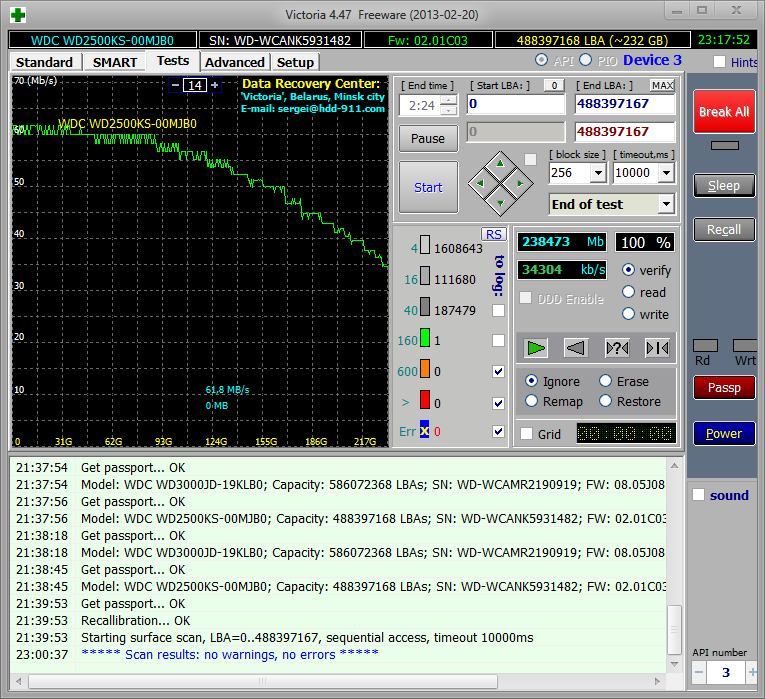Expand the timeout ms dropdown
765x699 pixels.
667,173
